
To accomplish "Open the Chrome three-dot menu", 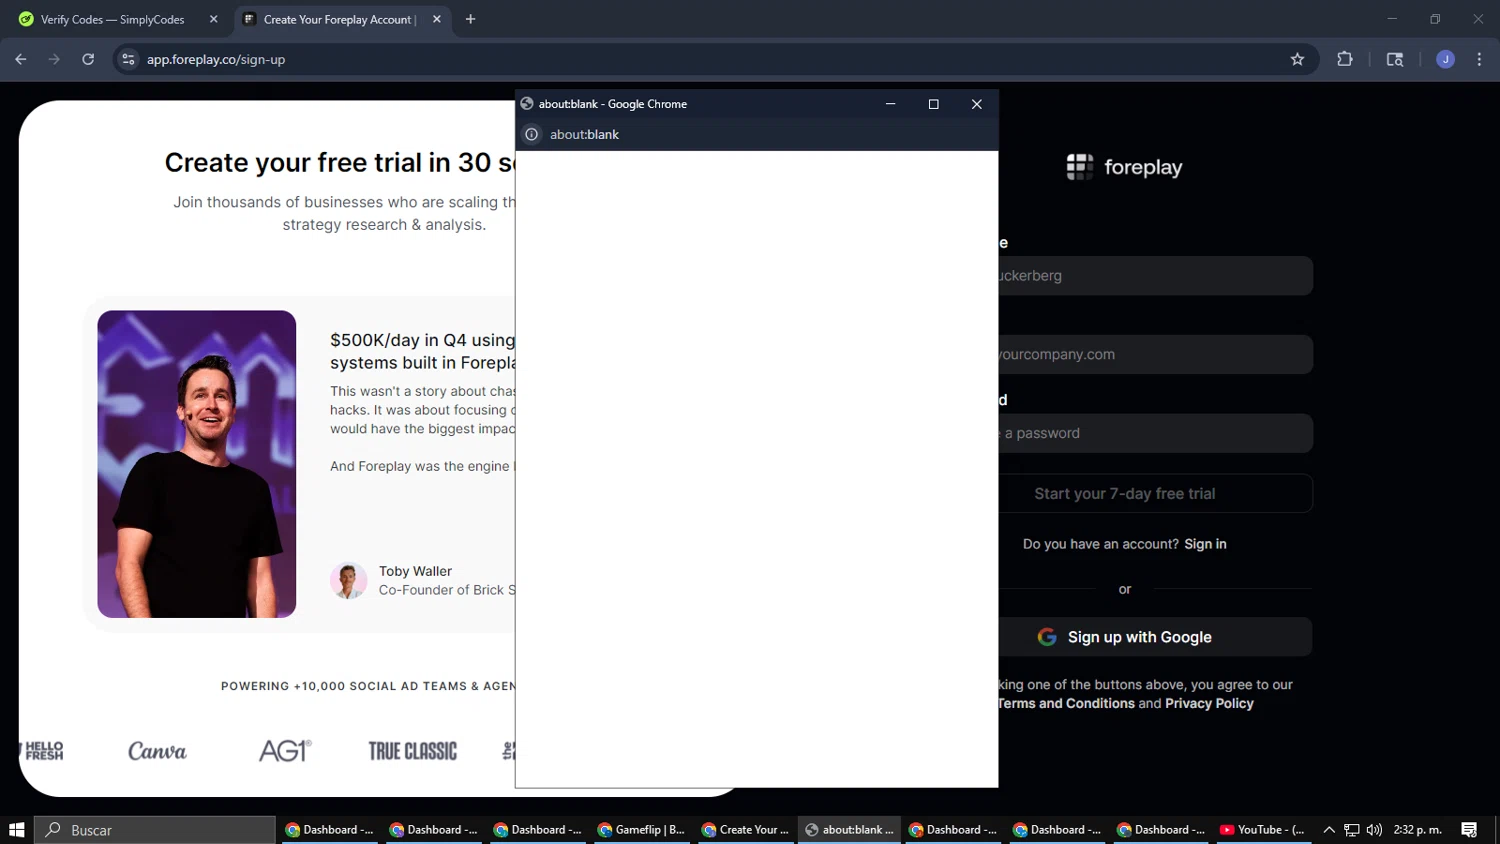I will coord(1479,60).
